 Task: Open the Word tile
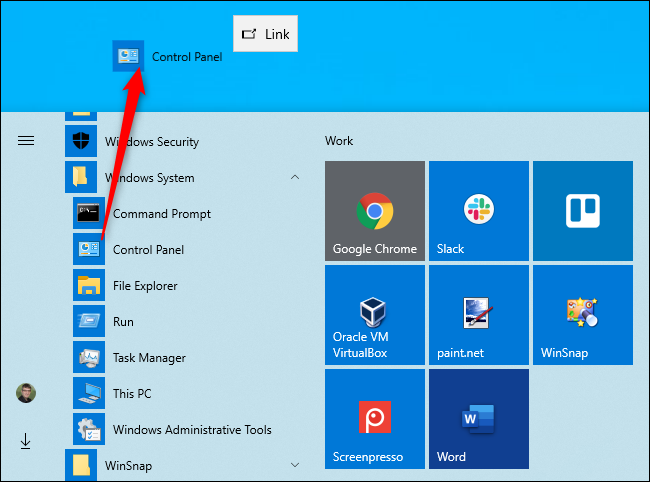point(478,418)
